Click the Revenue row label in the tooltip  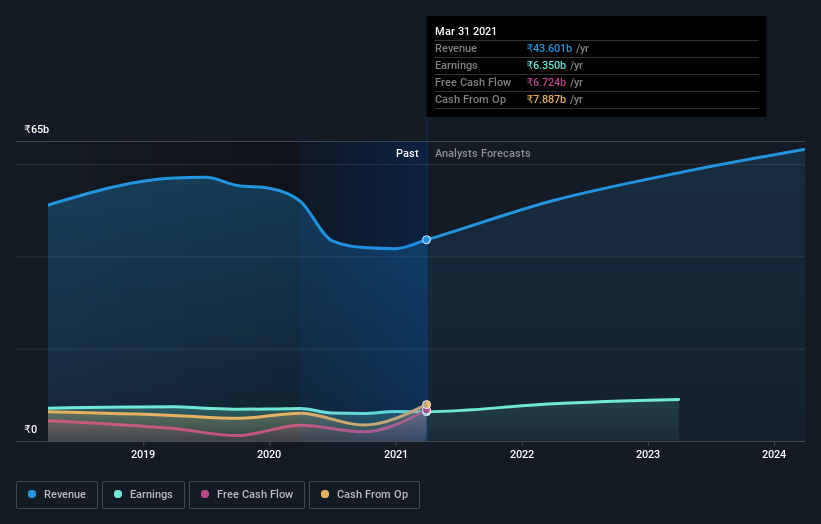(x=456, y=48)
